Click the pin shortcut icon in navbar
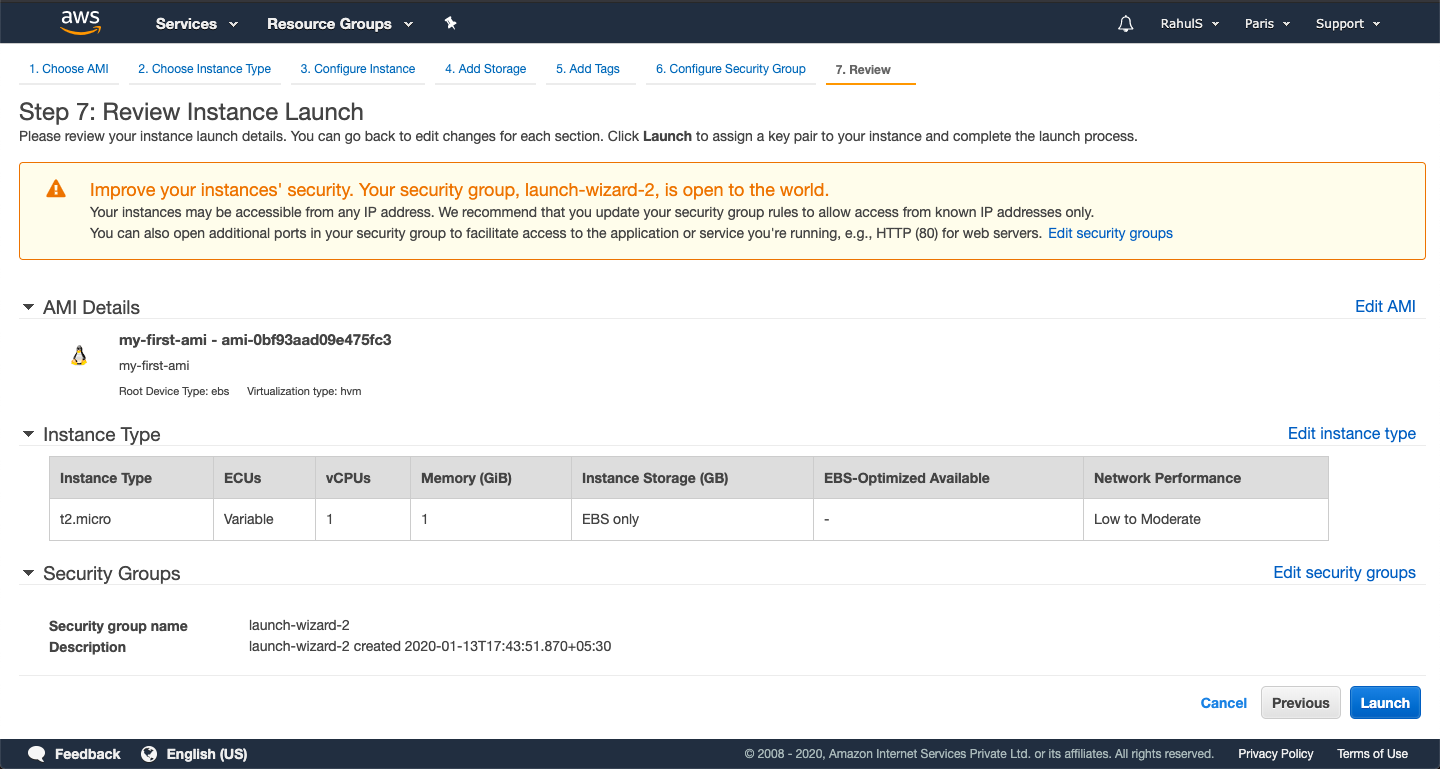Viewport: 1440px width, 769px height. coord(450,22)
